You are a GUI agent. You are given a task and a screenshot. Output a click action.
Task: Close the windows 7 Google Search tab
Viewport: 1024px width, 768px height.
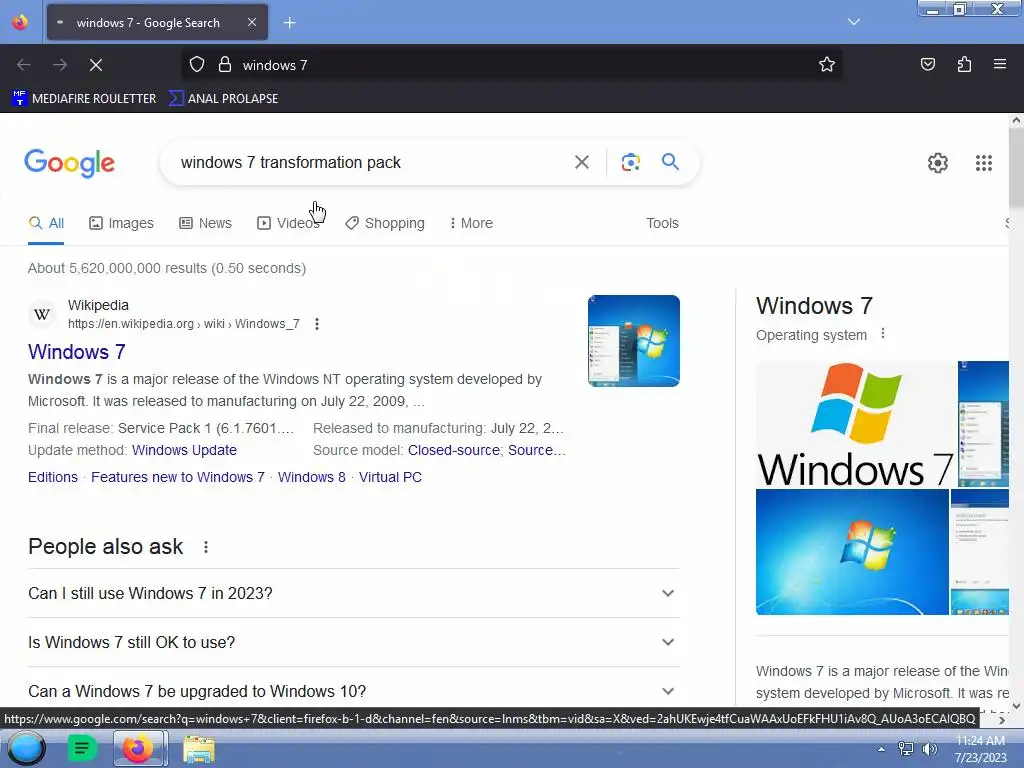(x=251, y=22)
